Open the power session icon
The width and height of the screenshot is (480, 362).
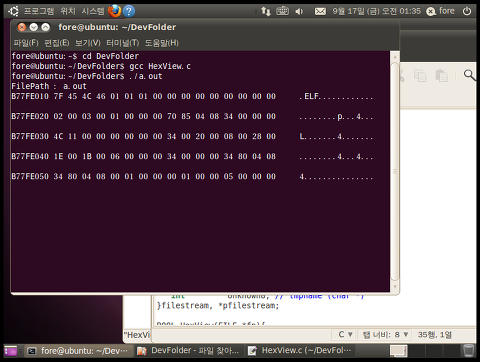[467, 11]
